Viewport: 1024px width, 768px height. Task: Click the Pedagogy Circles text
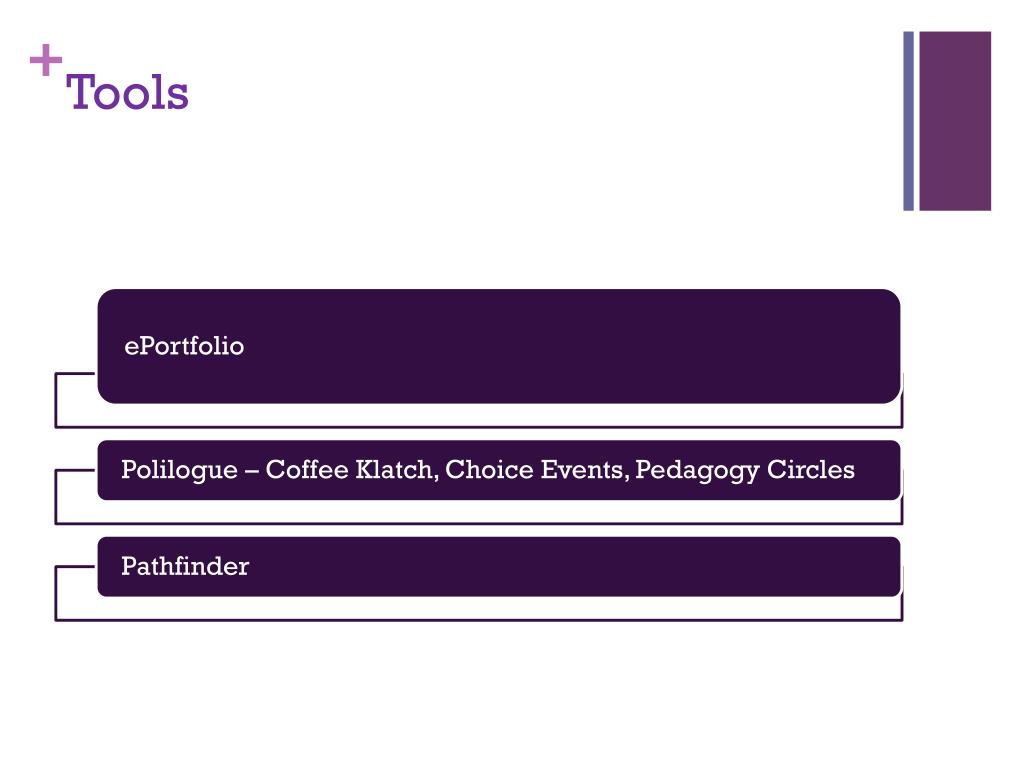pos(744,471)
